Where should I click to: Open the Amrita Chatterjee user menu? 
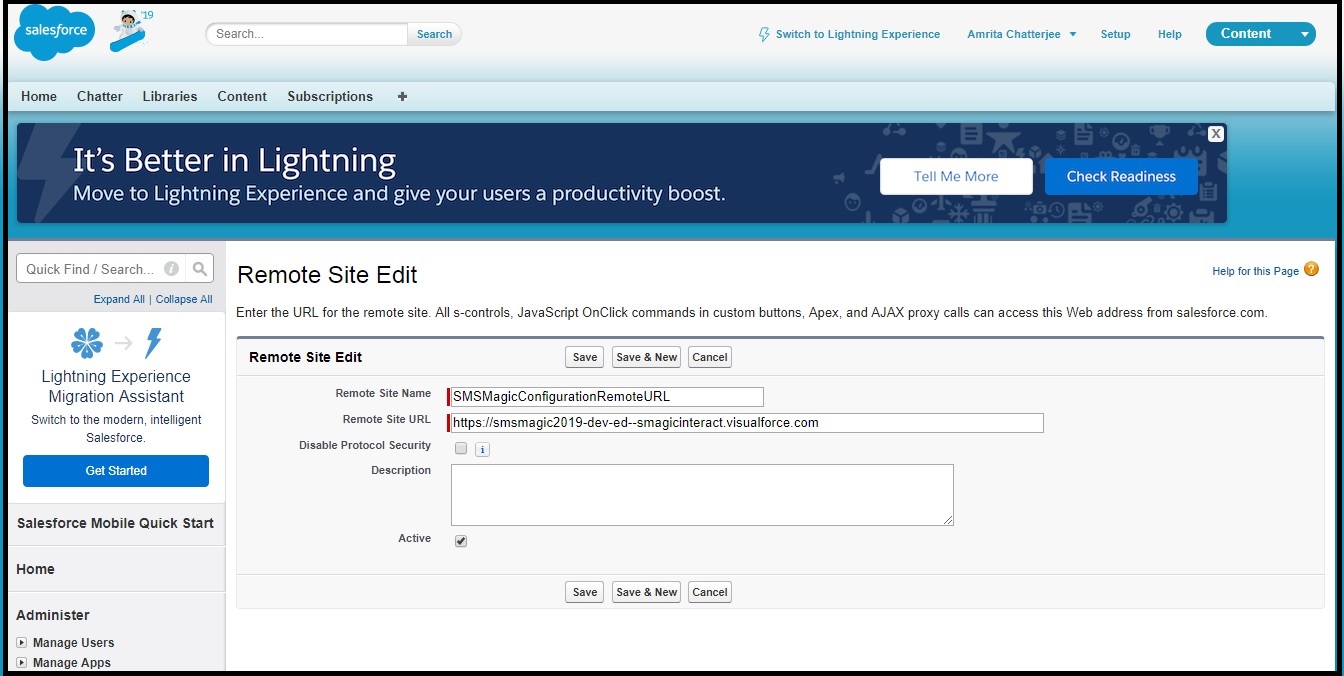pos(1022,34)
